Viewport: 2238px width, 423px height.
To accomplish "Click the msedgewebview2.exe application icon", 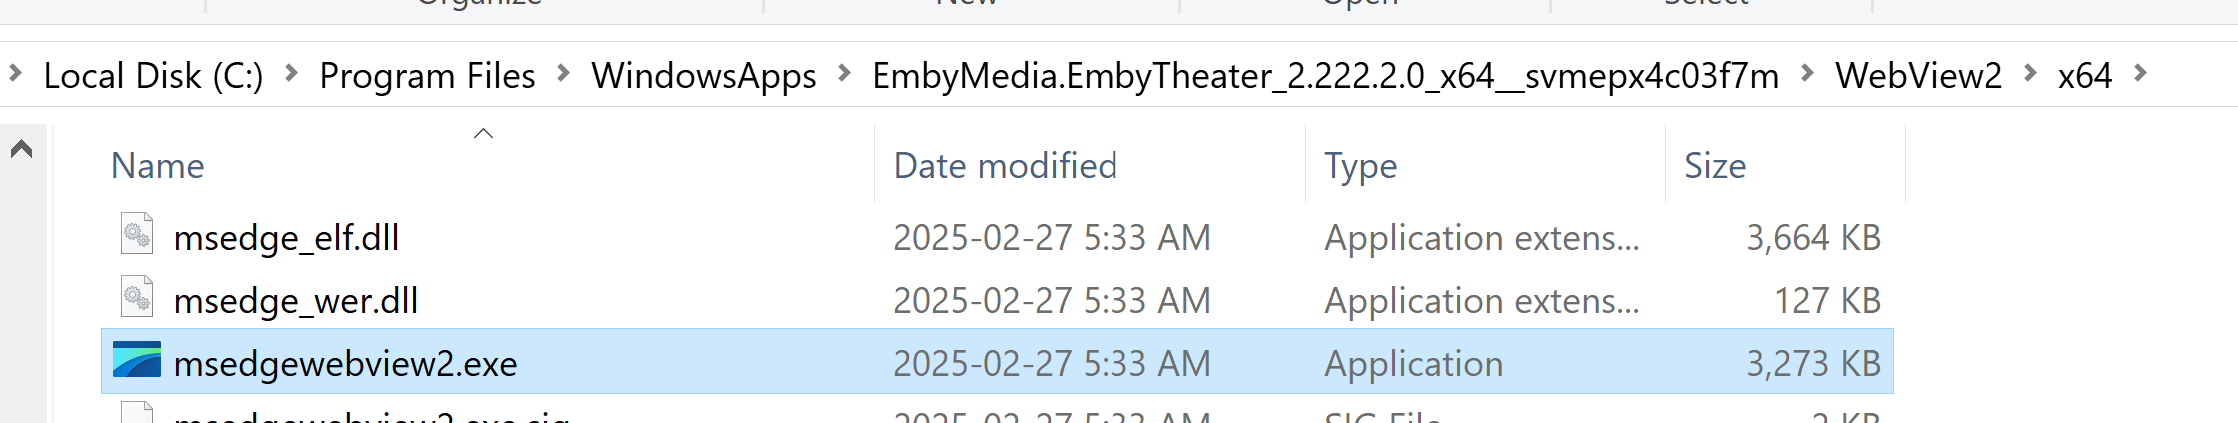I will click(137, 360).
